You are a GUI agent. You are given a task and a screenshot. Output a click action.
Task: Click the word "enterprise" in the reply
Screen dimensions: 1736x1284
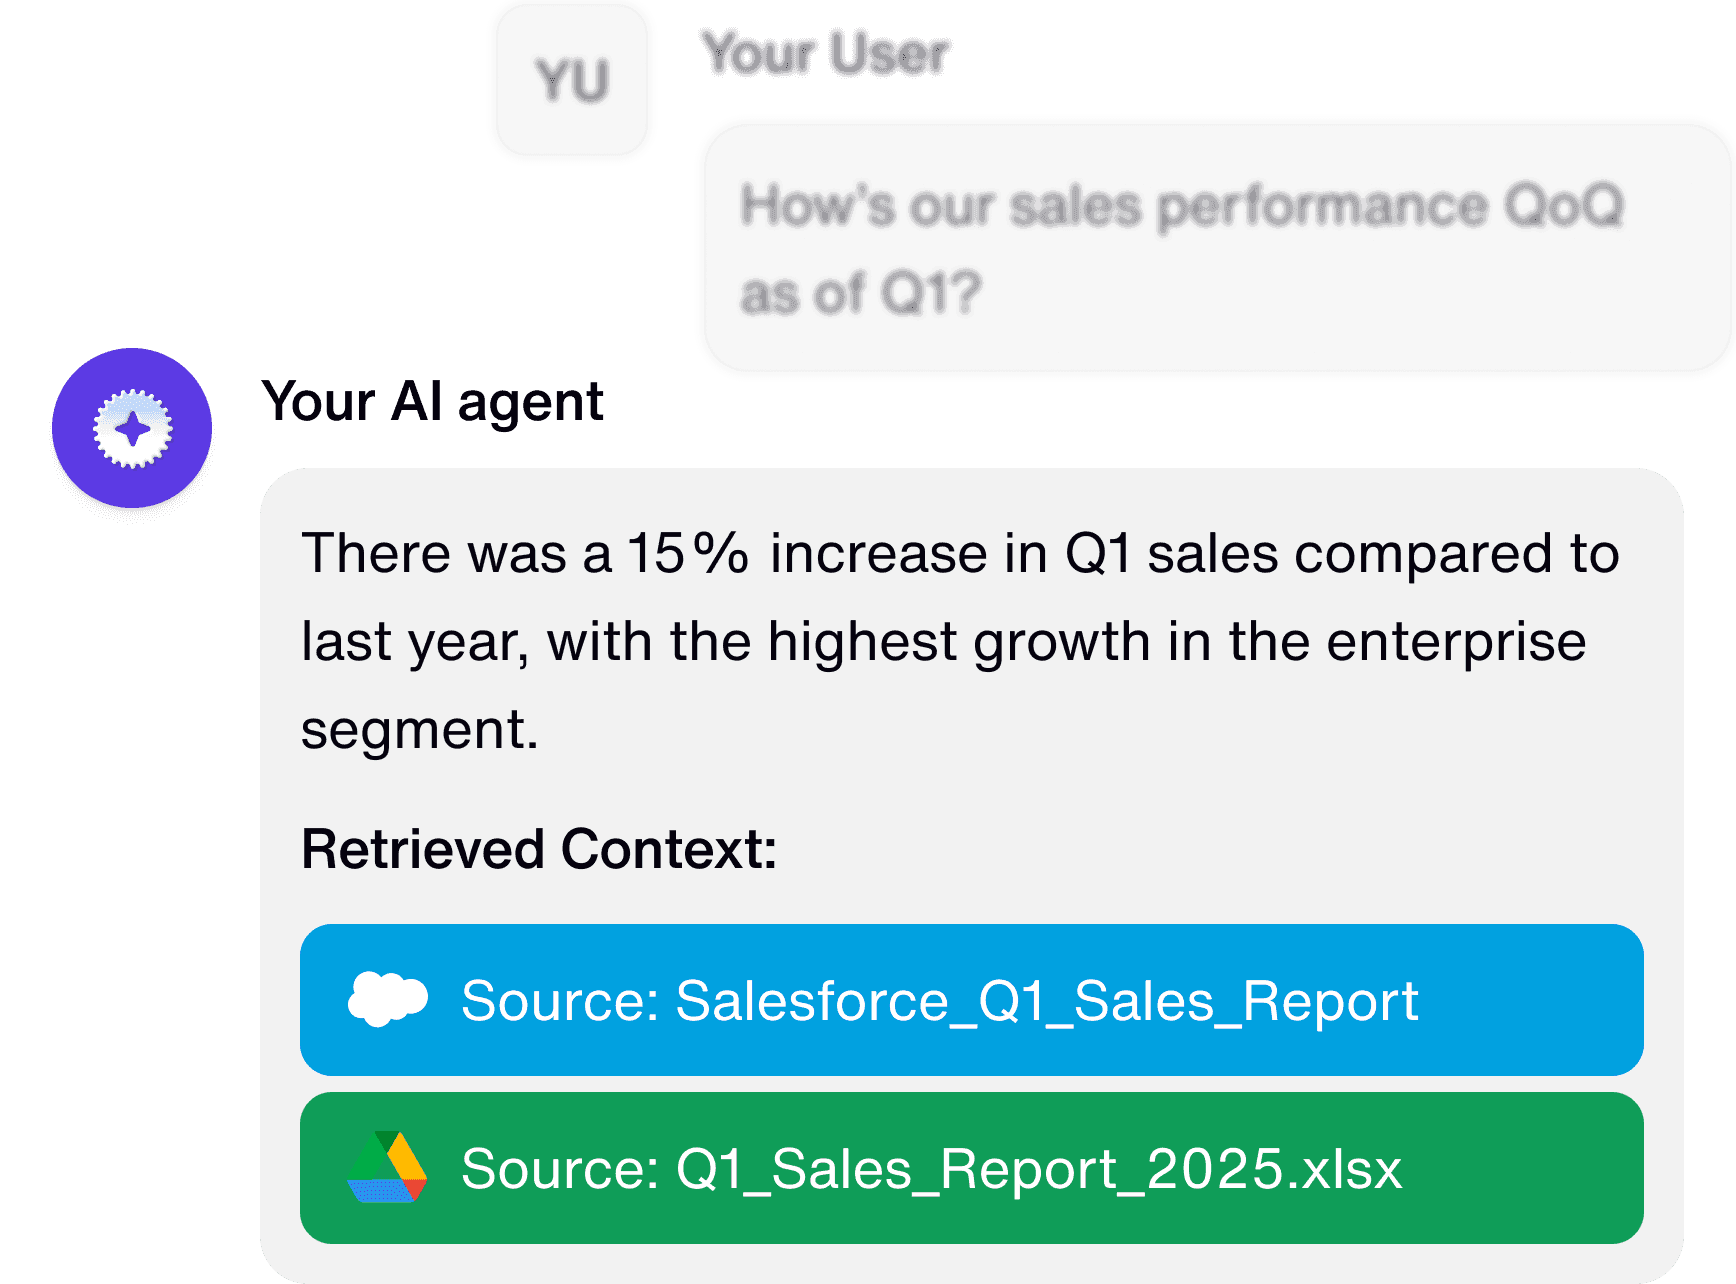click(1455, 641)
